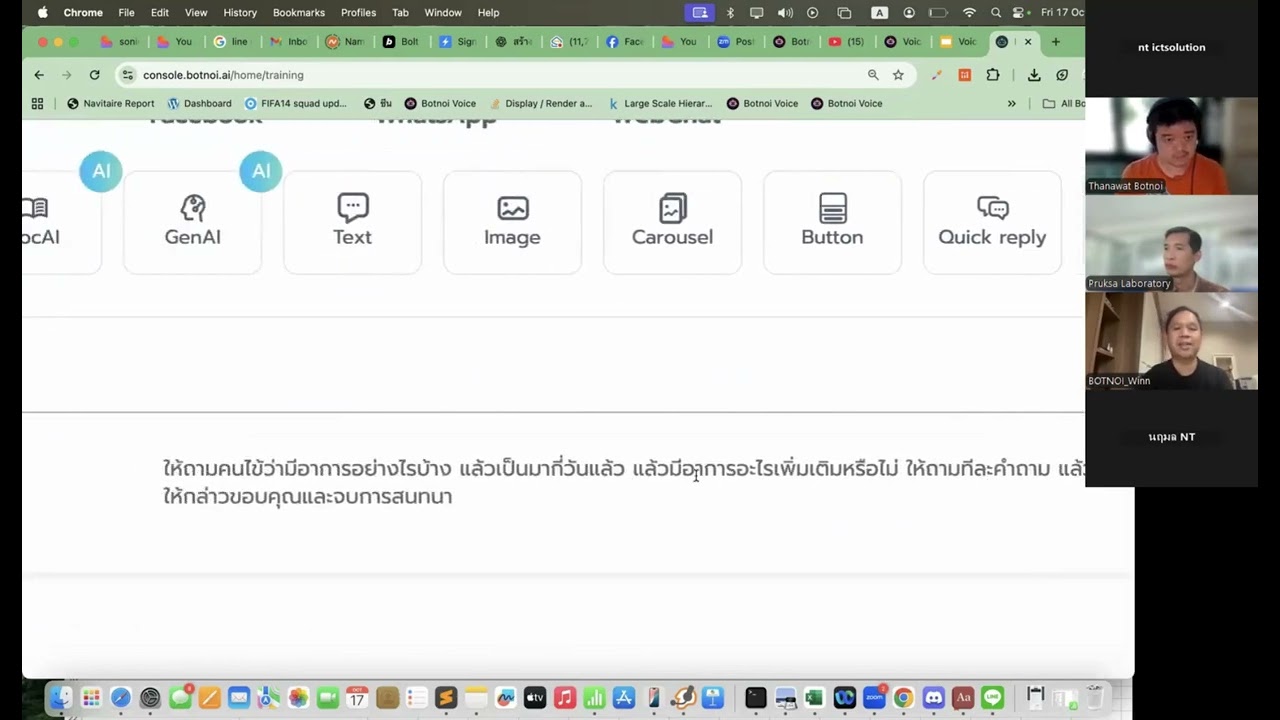Open Chrome extensions puzzle icon

point(993,75)
